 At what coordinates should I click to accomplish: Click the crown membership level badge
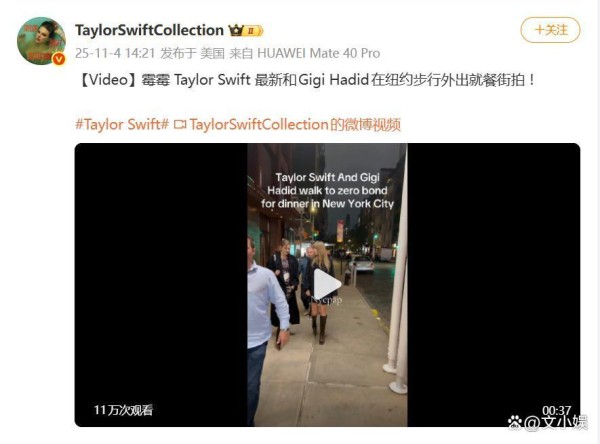[x=246, y=30]
